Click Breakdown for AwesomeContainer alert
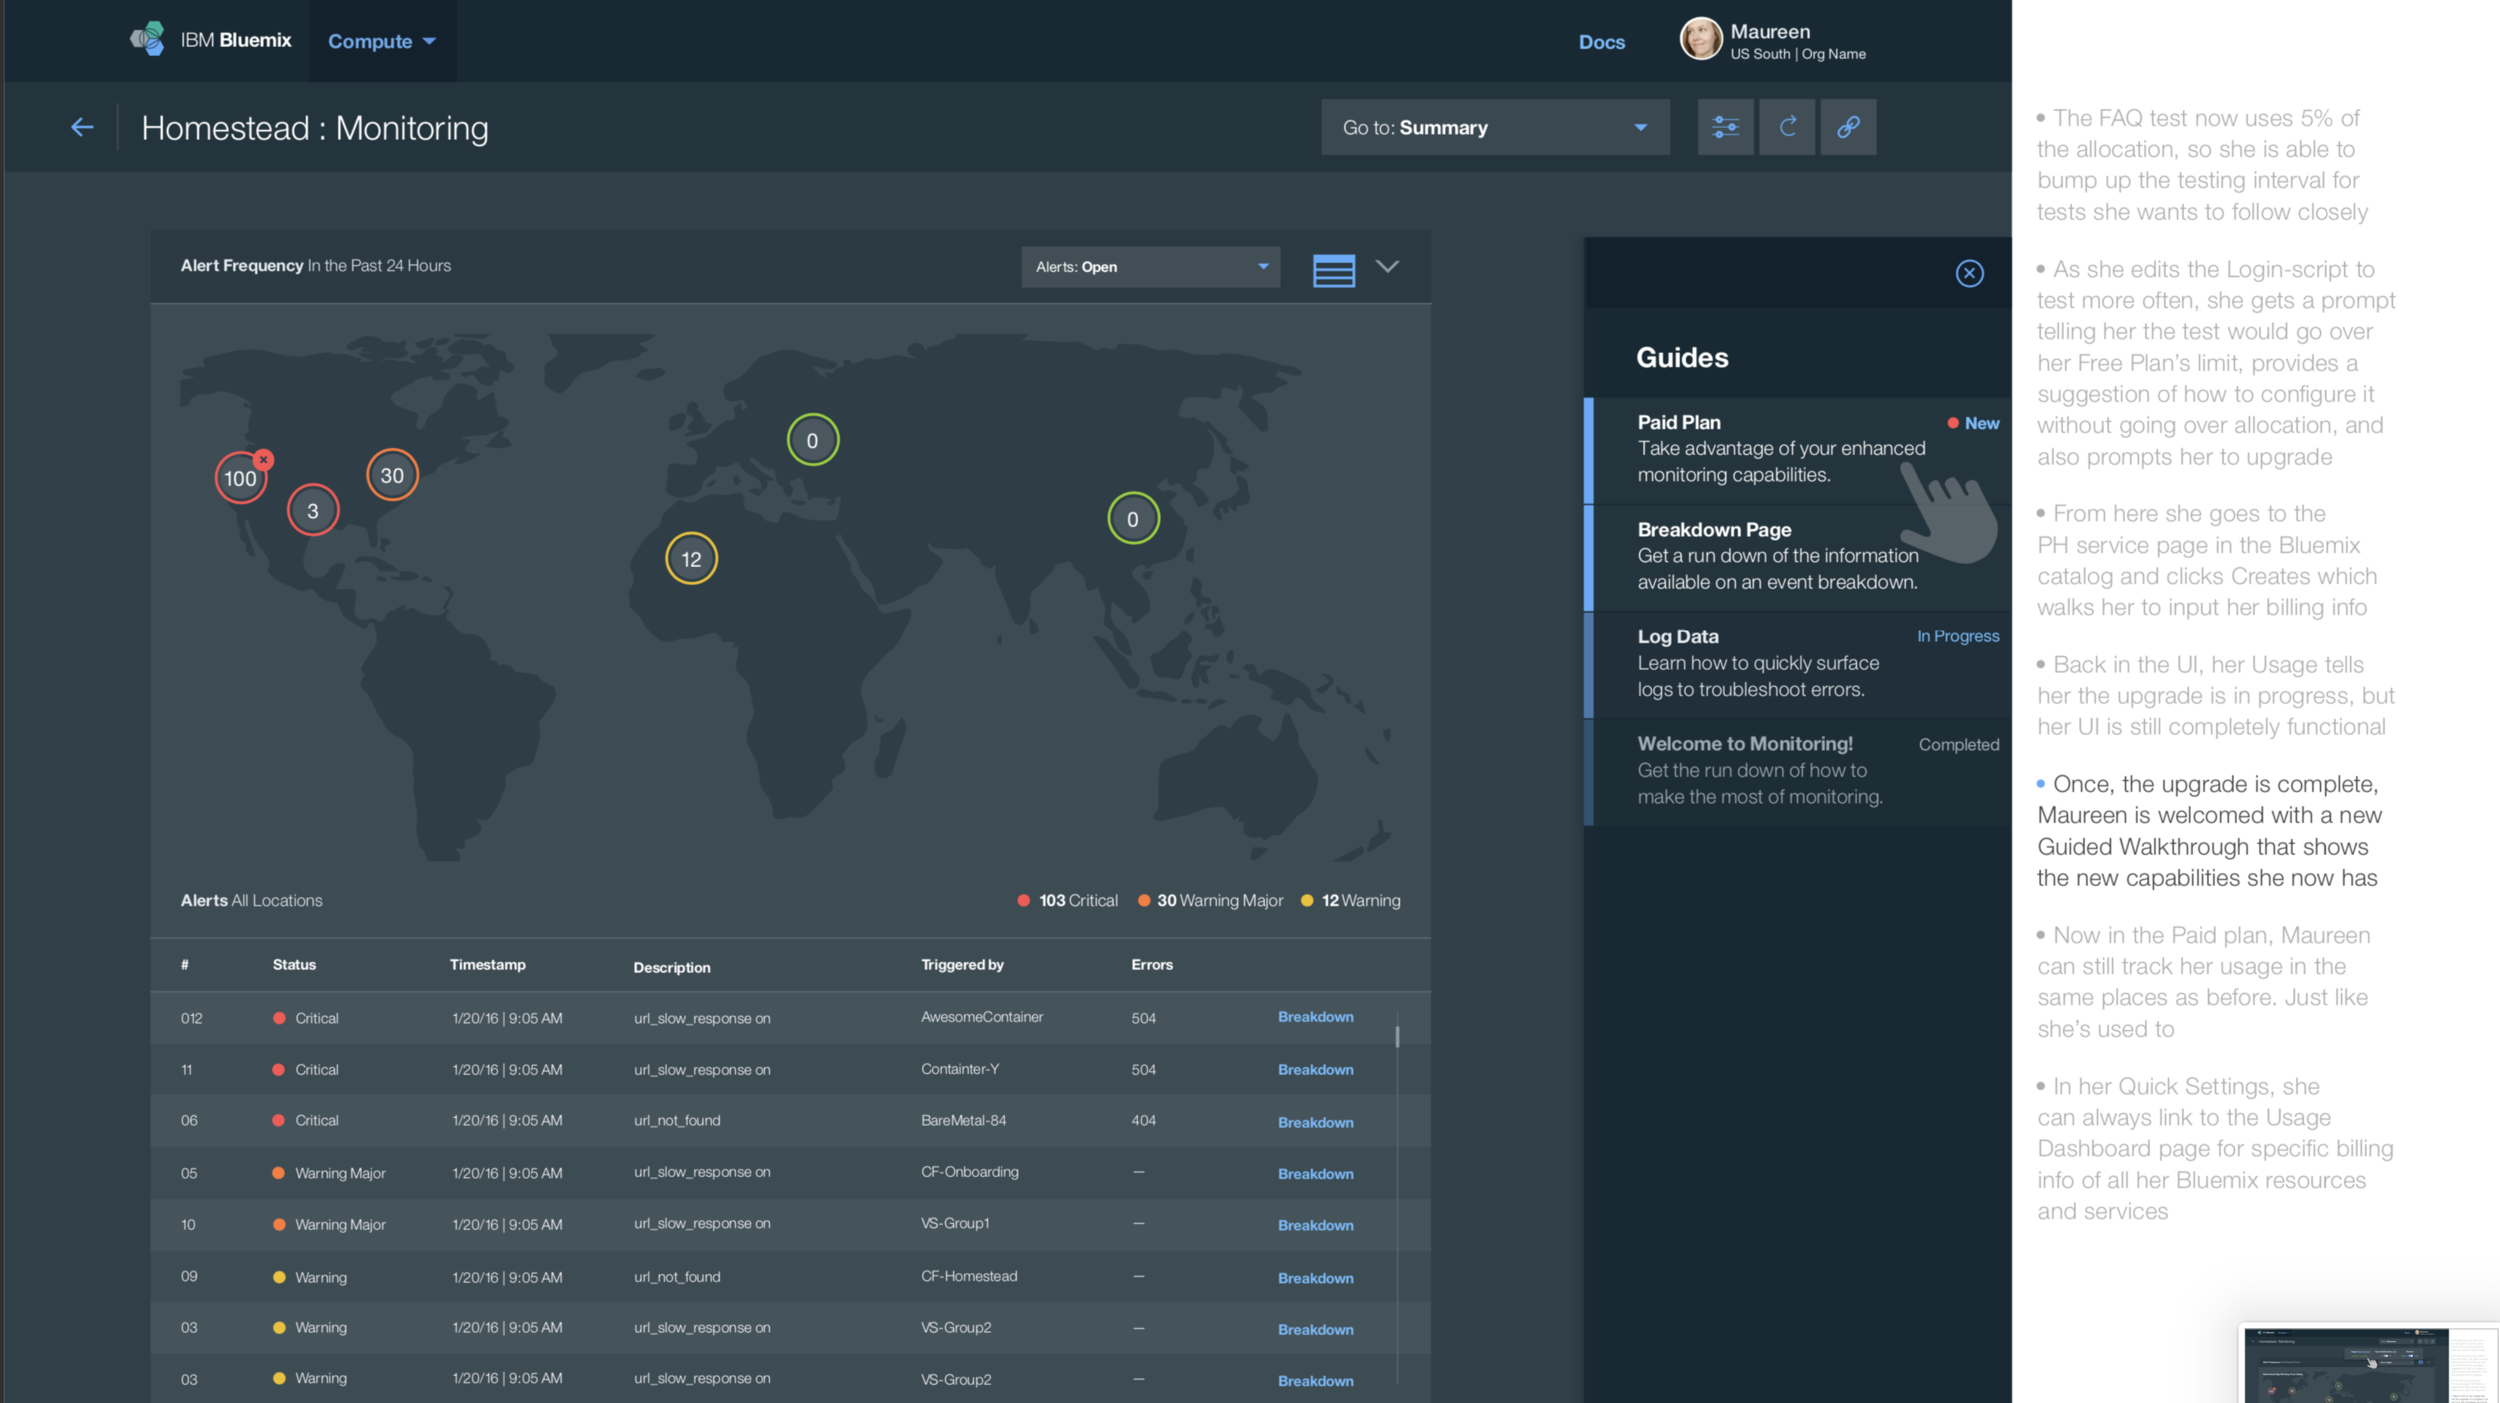This screenshot has width=2500, height=1403. pos(1315,1017)
